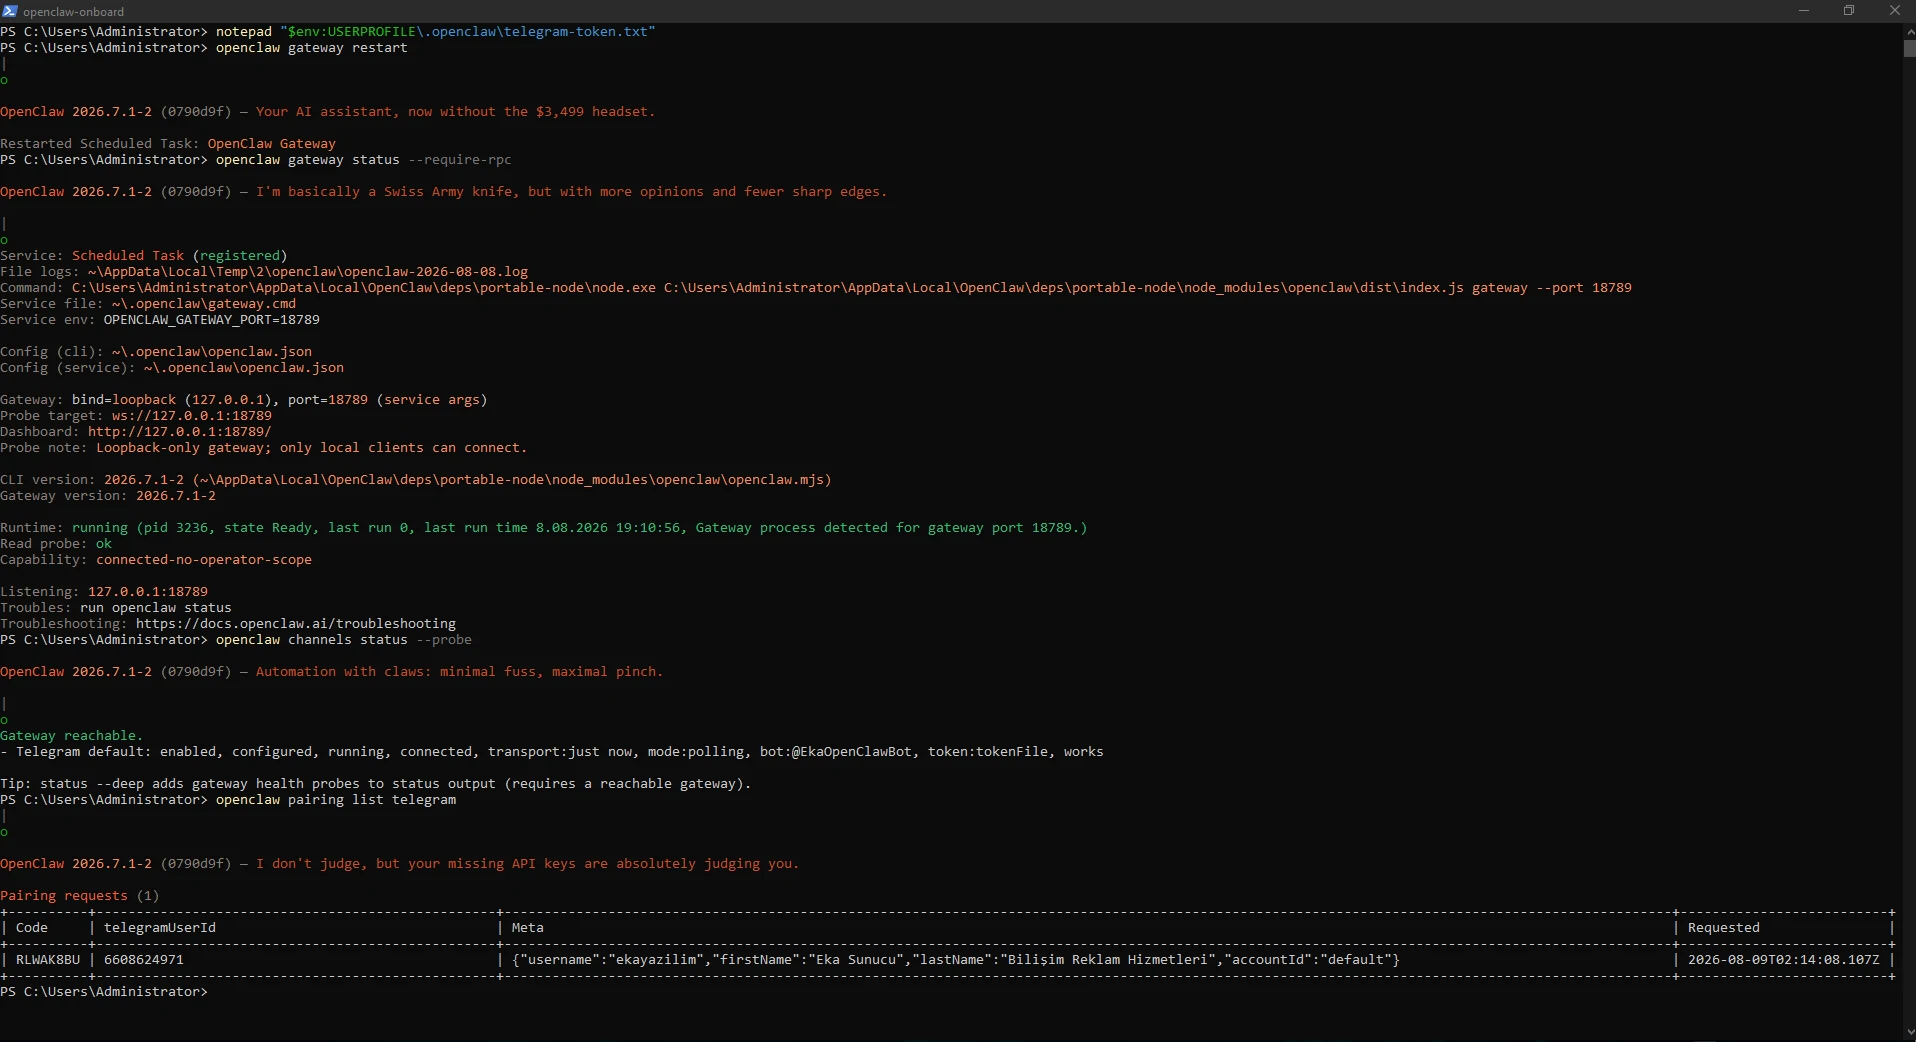
Task: Click the 'Tip: status --deep' line
Action: (x=376, y=784)
